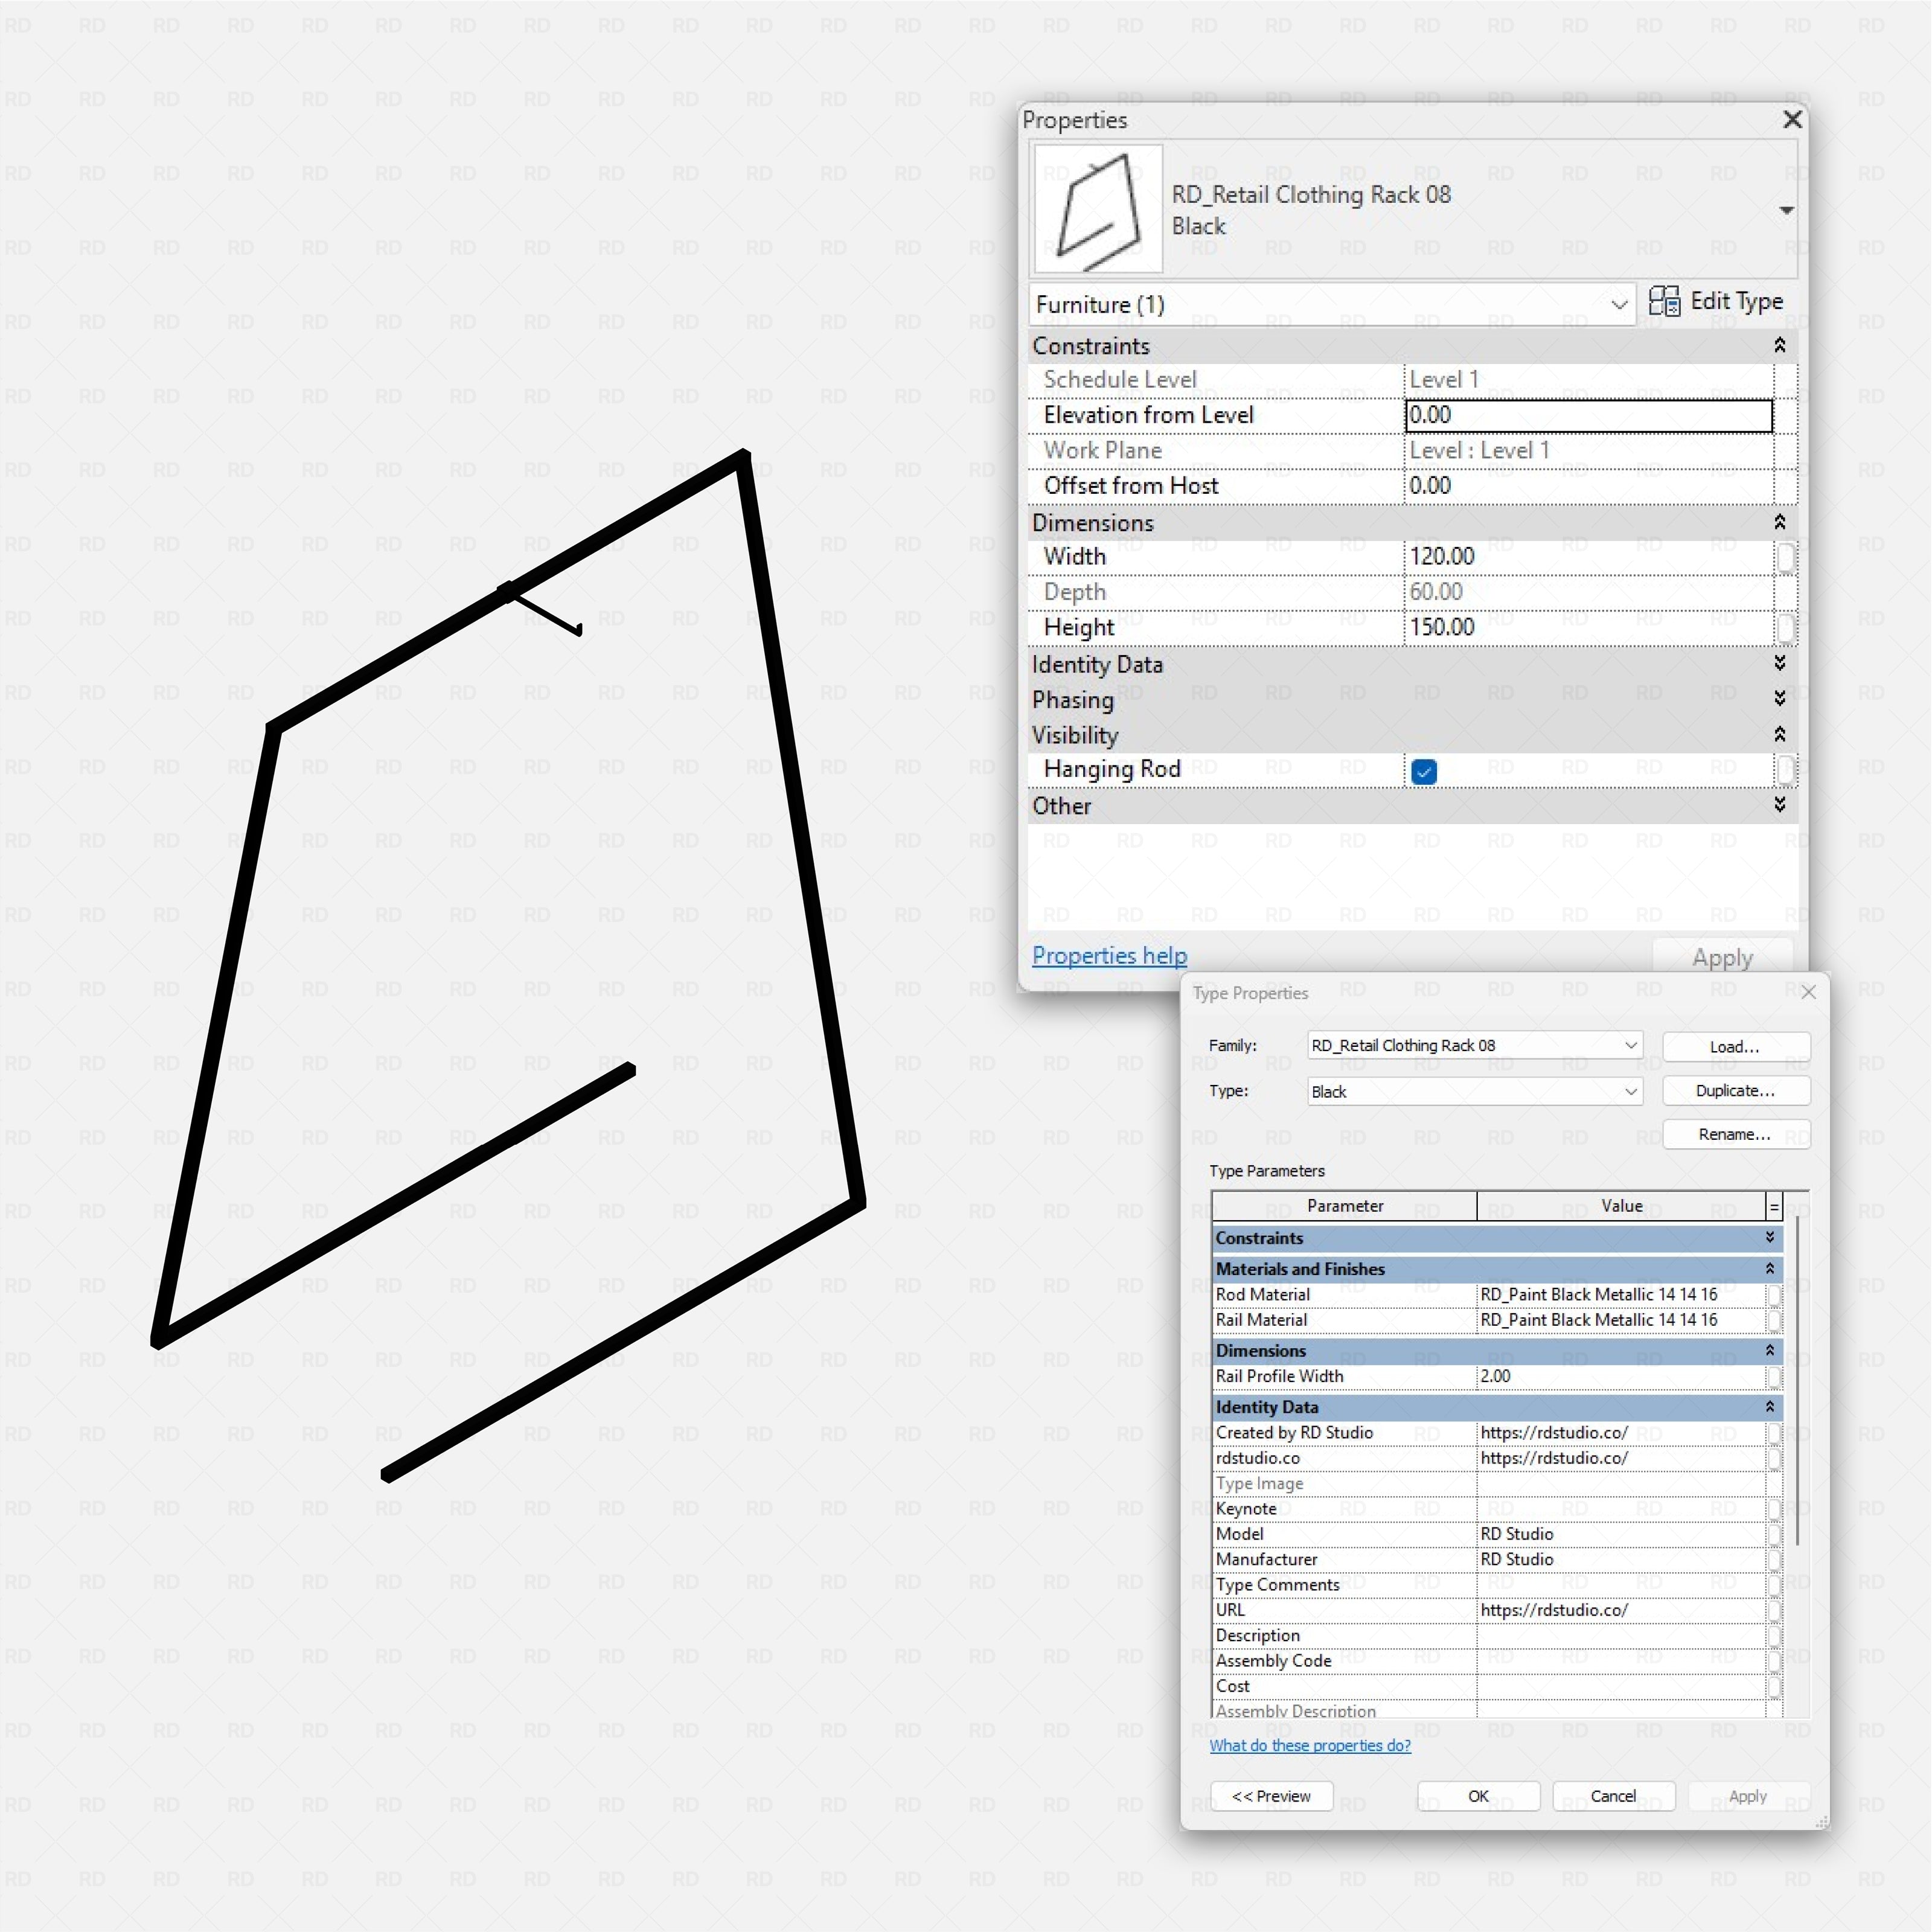Click the Height associate parameter button
Image resolution: width=1932 pixels, height=1932 pixels.
[x=1785, y=628]
